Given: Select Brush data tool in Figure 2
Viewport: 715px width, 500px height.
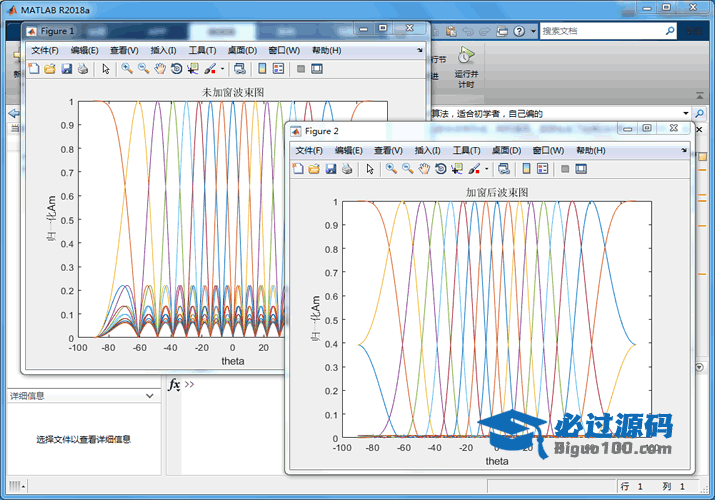Looking at the screenshot, I should 474,169.
